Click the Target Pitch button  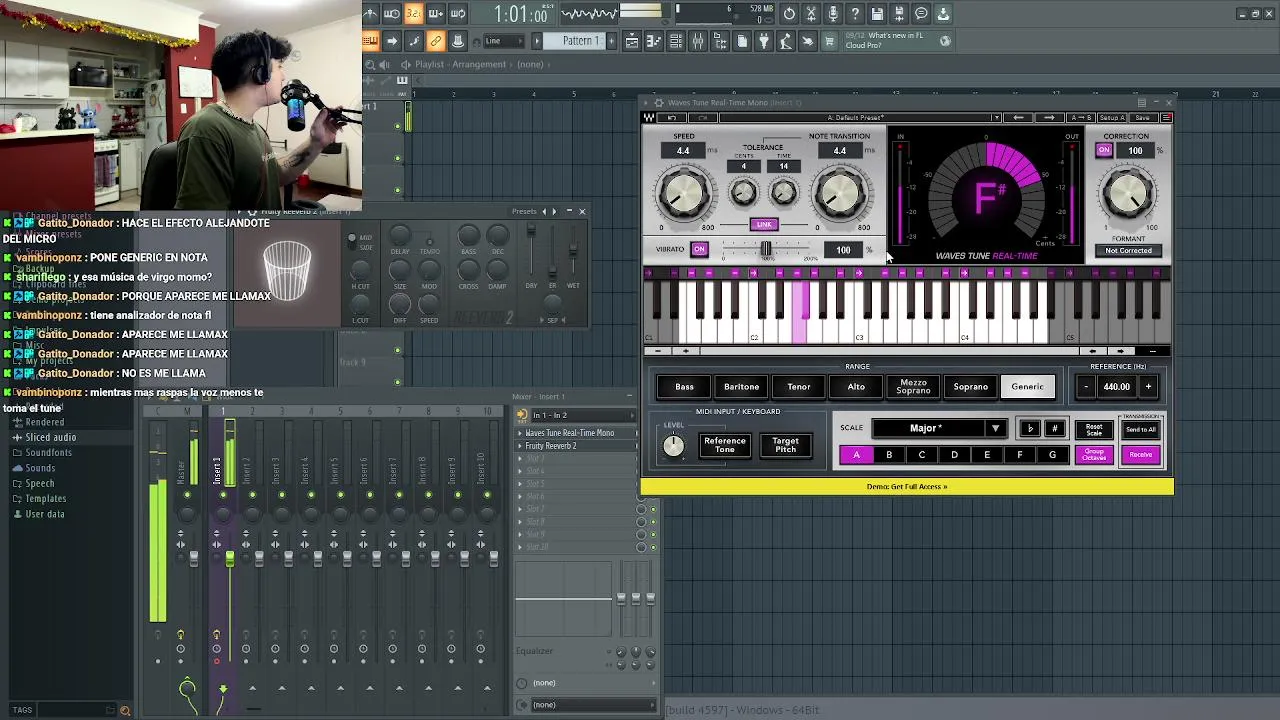point(785,445)
